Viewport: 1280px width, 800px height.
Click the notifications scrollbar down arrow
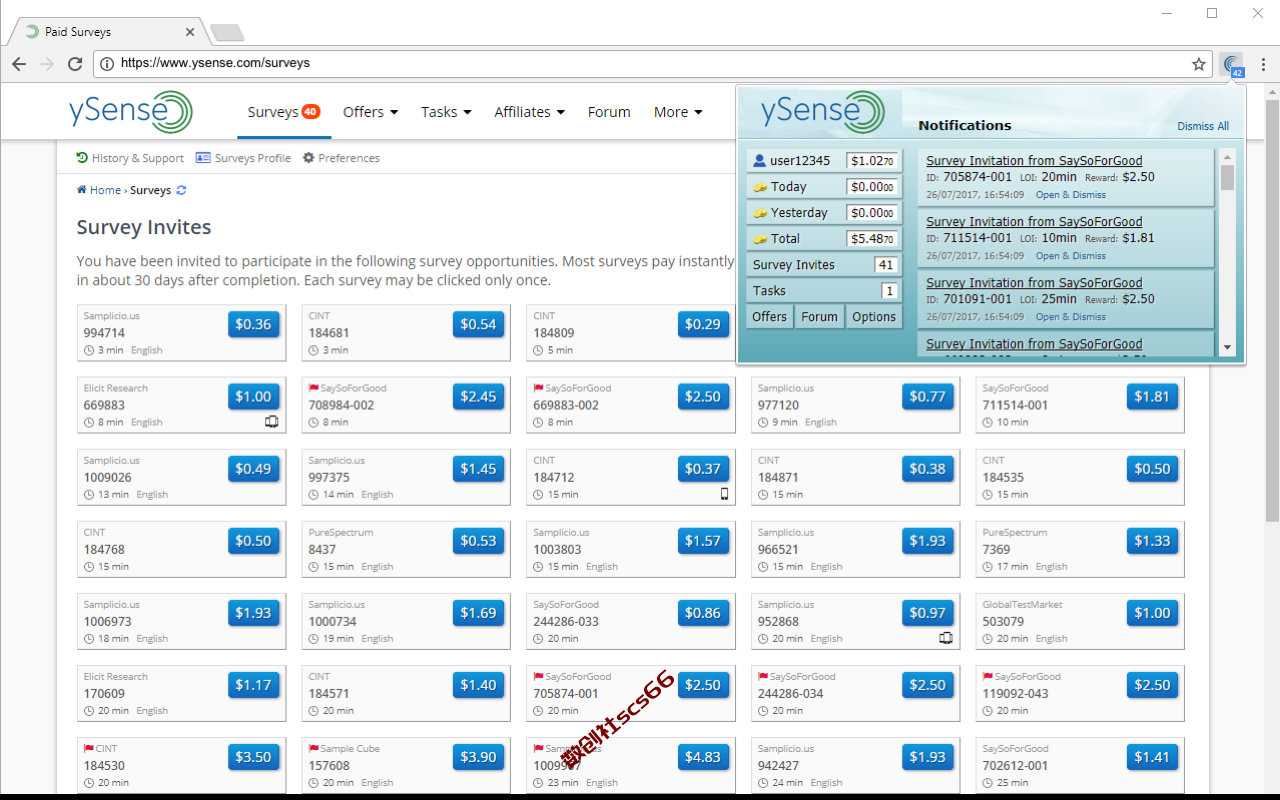click(x=1227, y=347)
